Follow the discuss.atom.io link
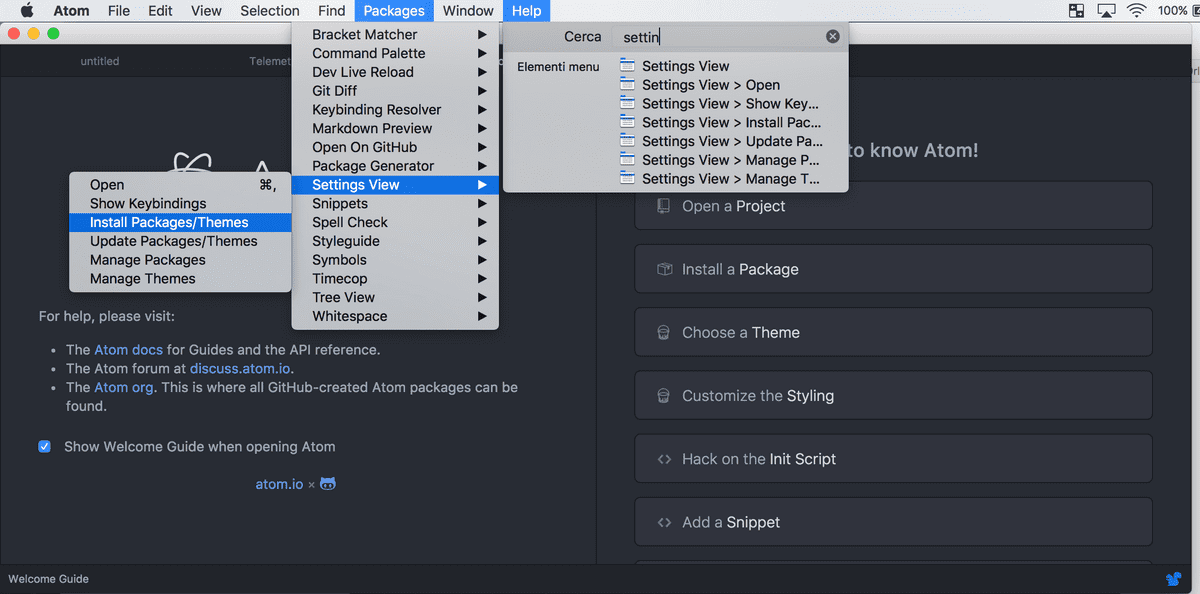This screenshot has width=1200, height=594. [x=240, y=369]
